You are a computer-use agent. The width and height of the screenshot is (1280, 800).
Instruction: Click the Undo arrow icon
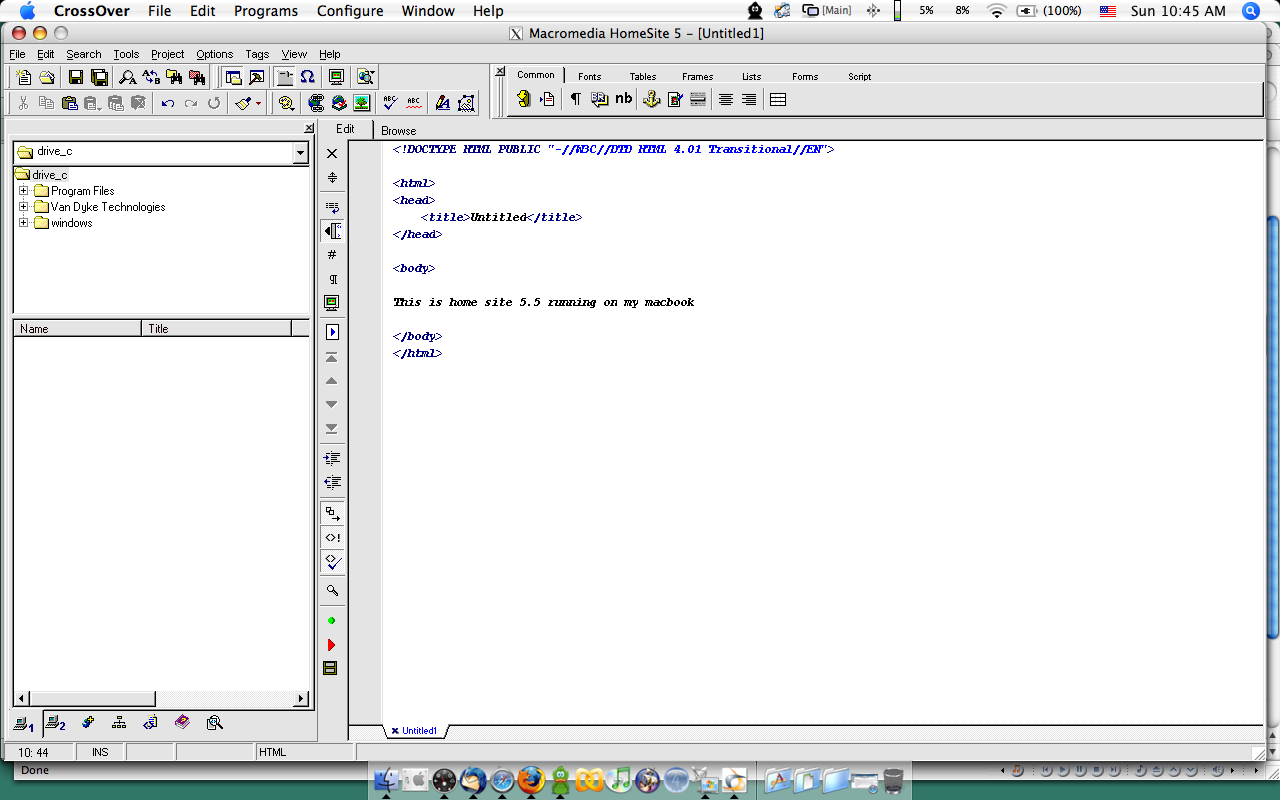tap(167, 103)
